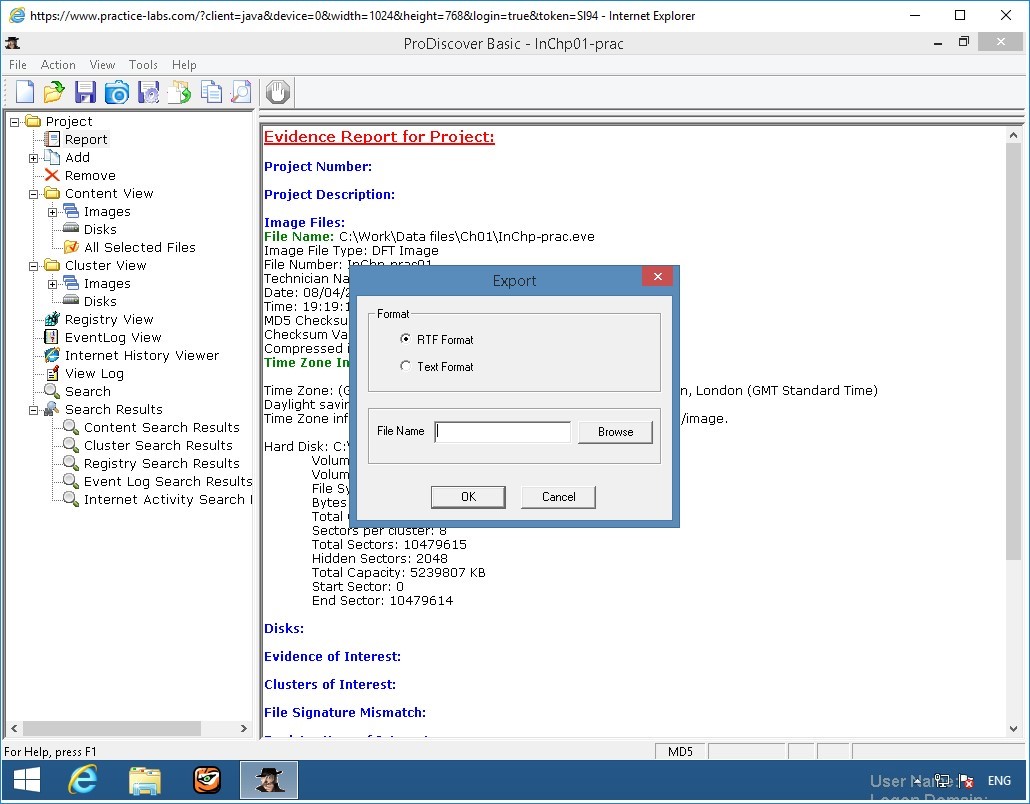Collapse the Search Results node
This screenshot has width=1030, height=804.
(34, 411)
